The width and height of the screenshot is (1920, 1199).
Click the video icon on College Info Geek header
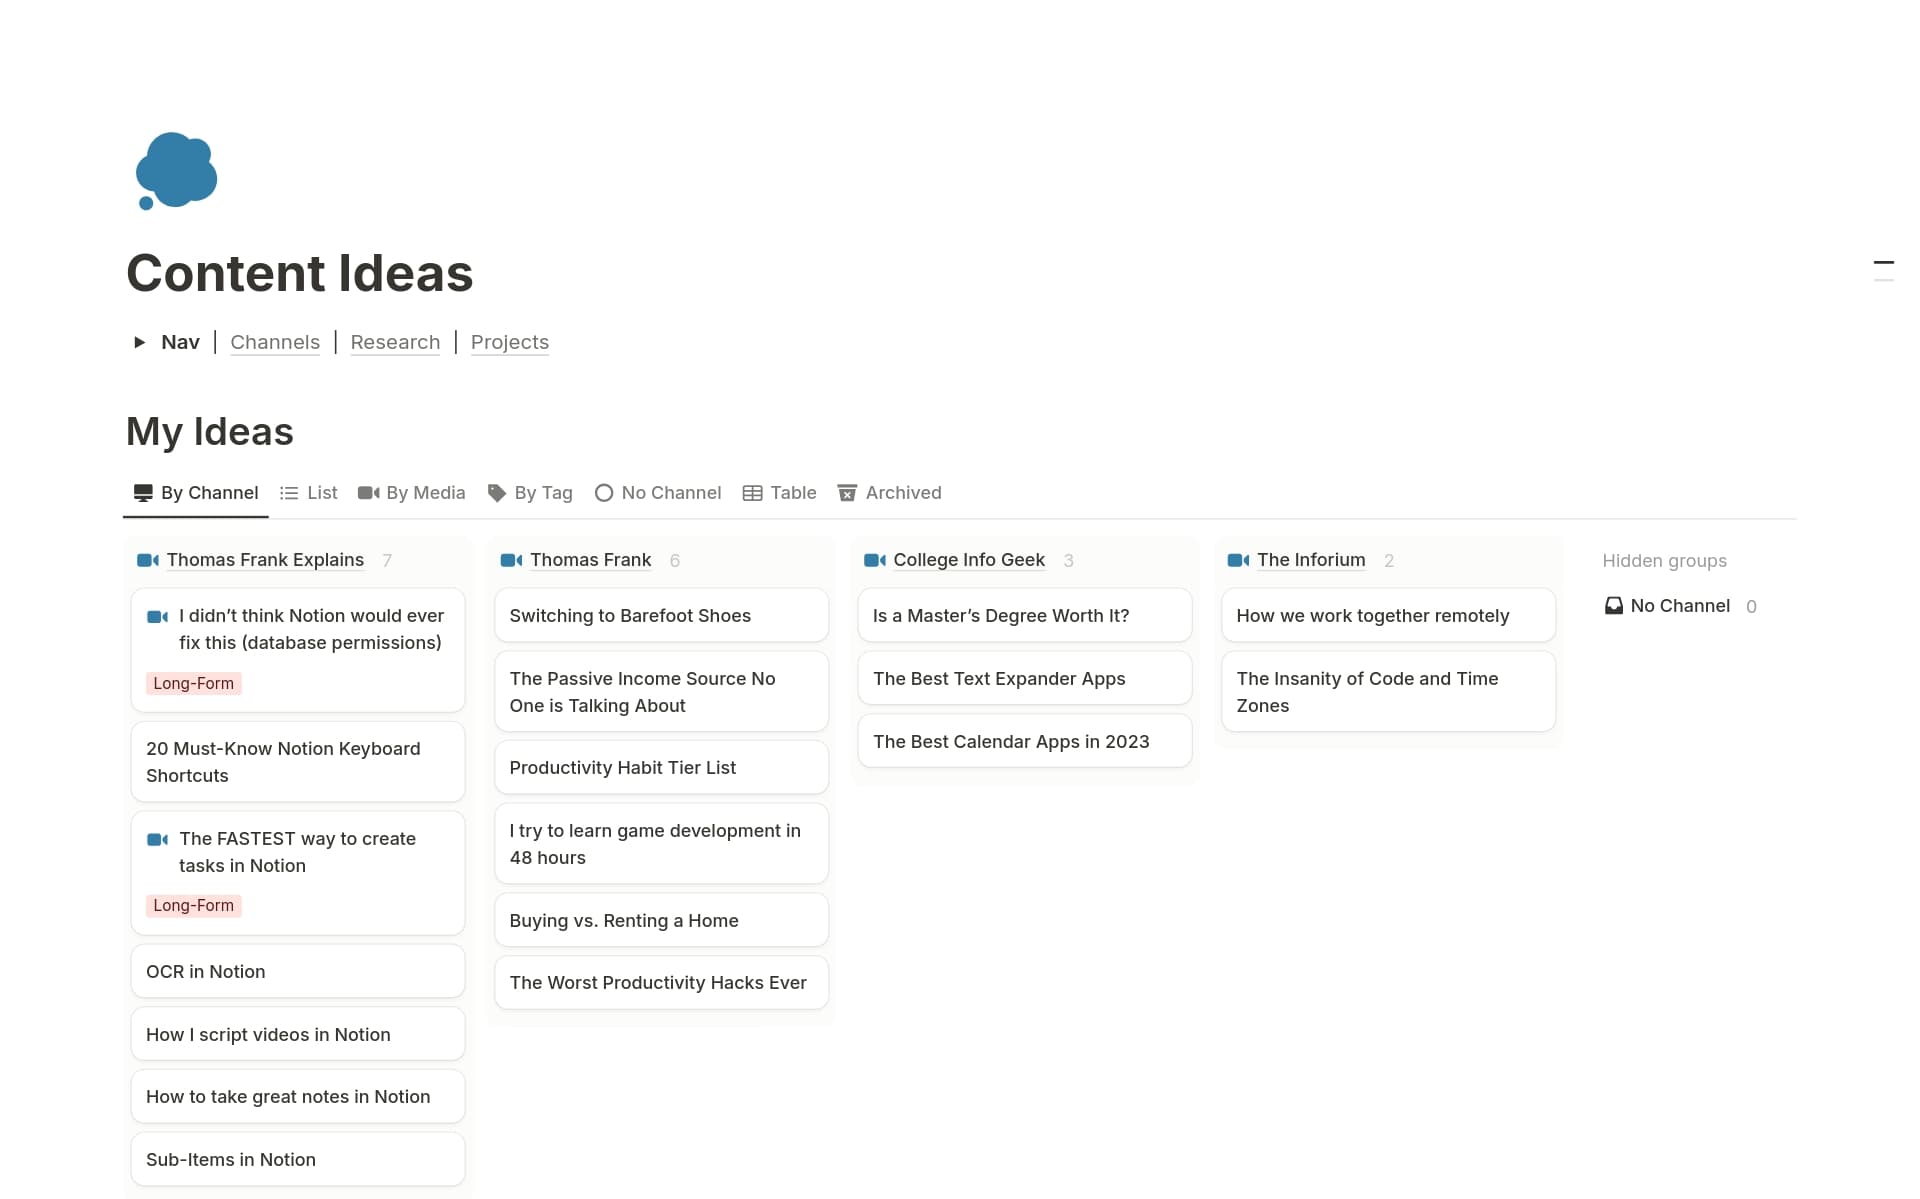click(873, 560)
